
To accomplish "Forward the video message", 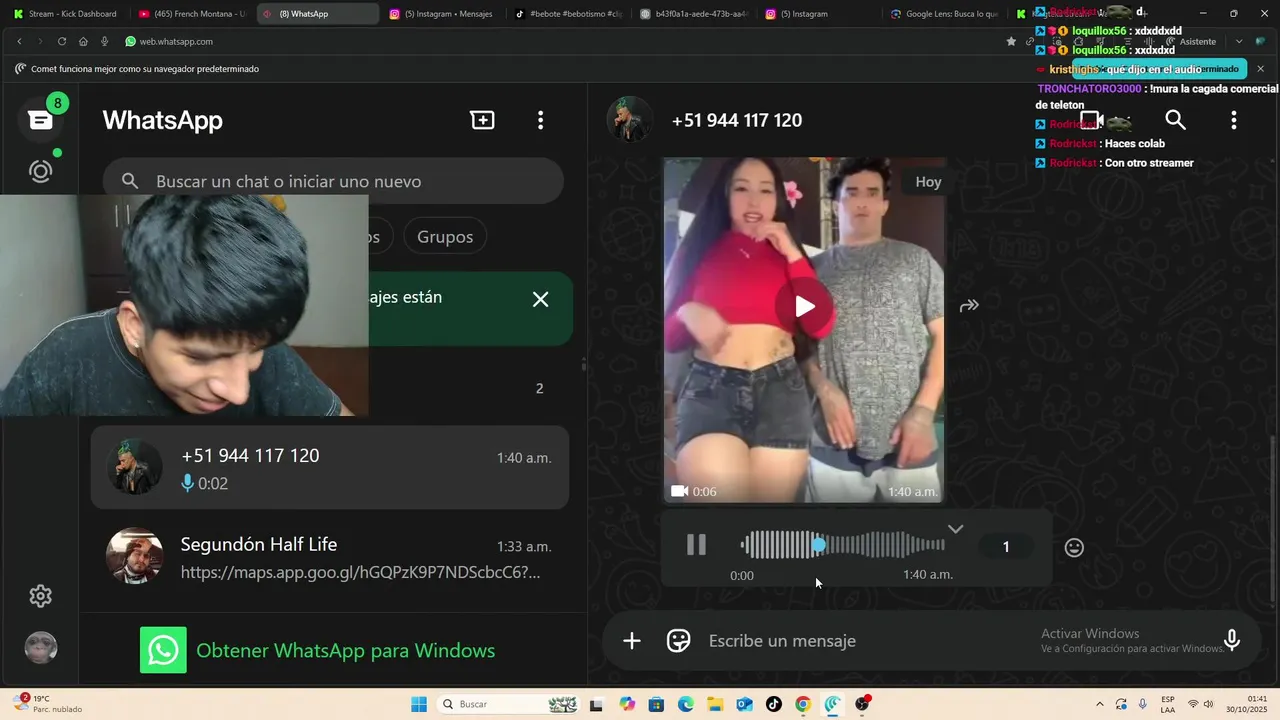I will tap(968, 306).
